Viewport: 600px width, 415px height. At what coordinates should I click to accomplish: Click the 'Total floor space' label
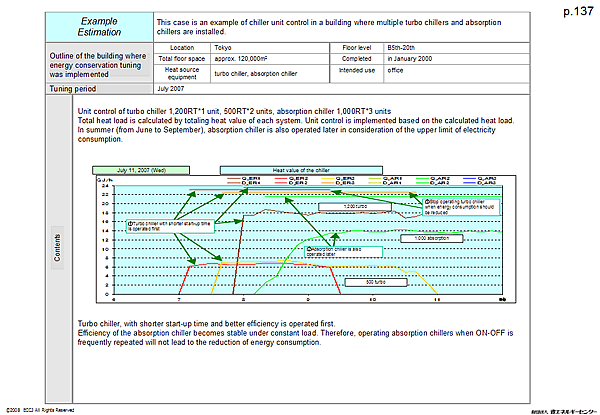(182, 59)
